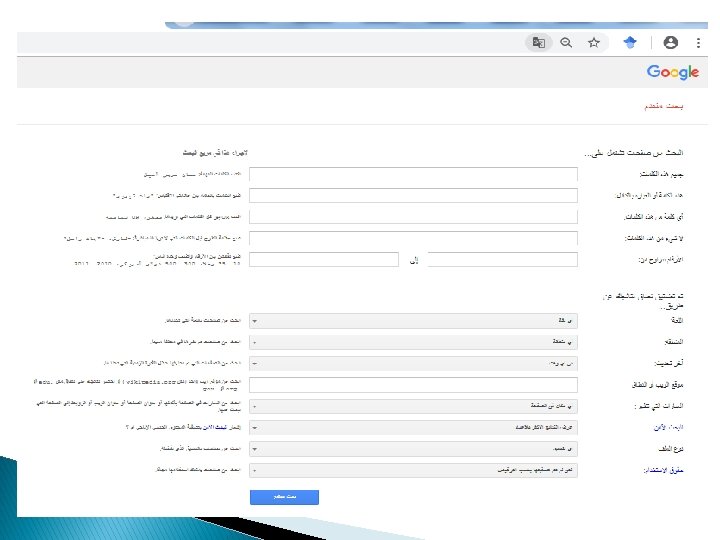
Task: Open the Chrome three-dot menu
Action: [x=698, y=43]
